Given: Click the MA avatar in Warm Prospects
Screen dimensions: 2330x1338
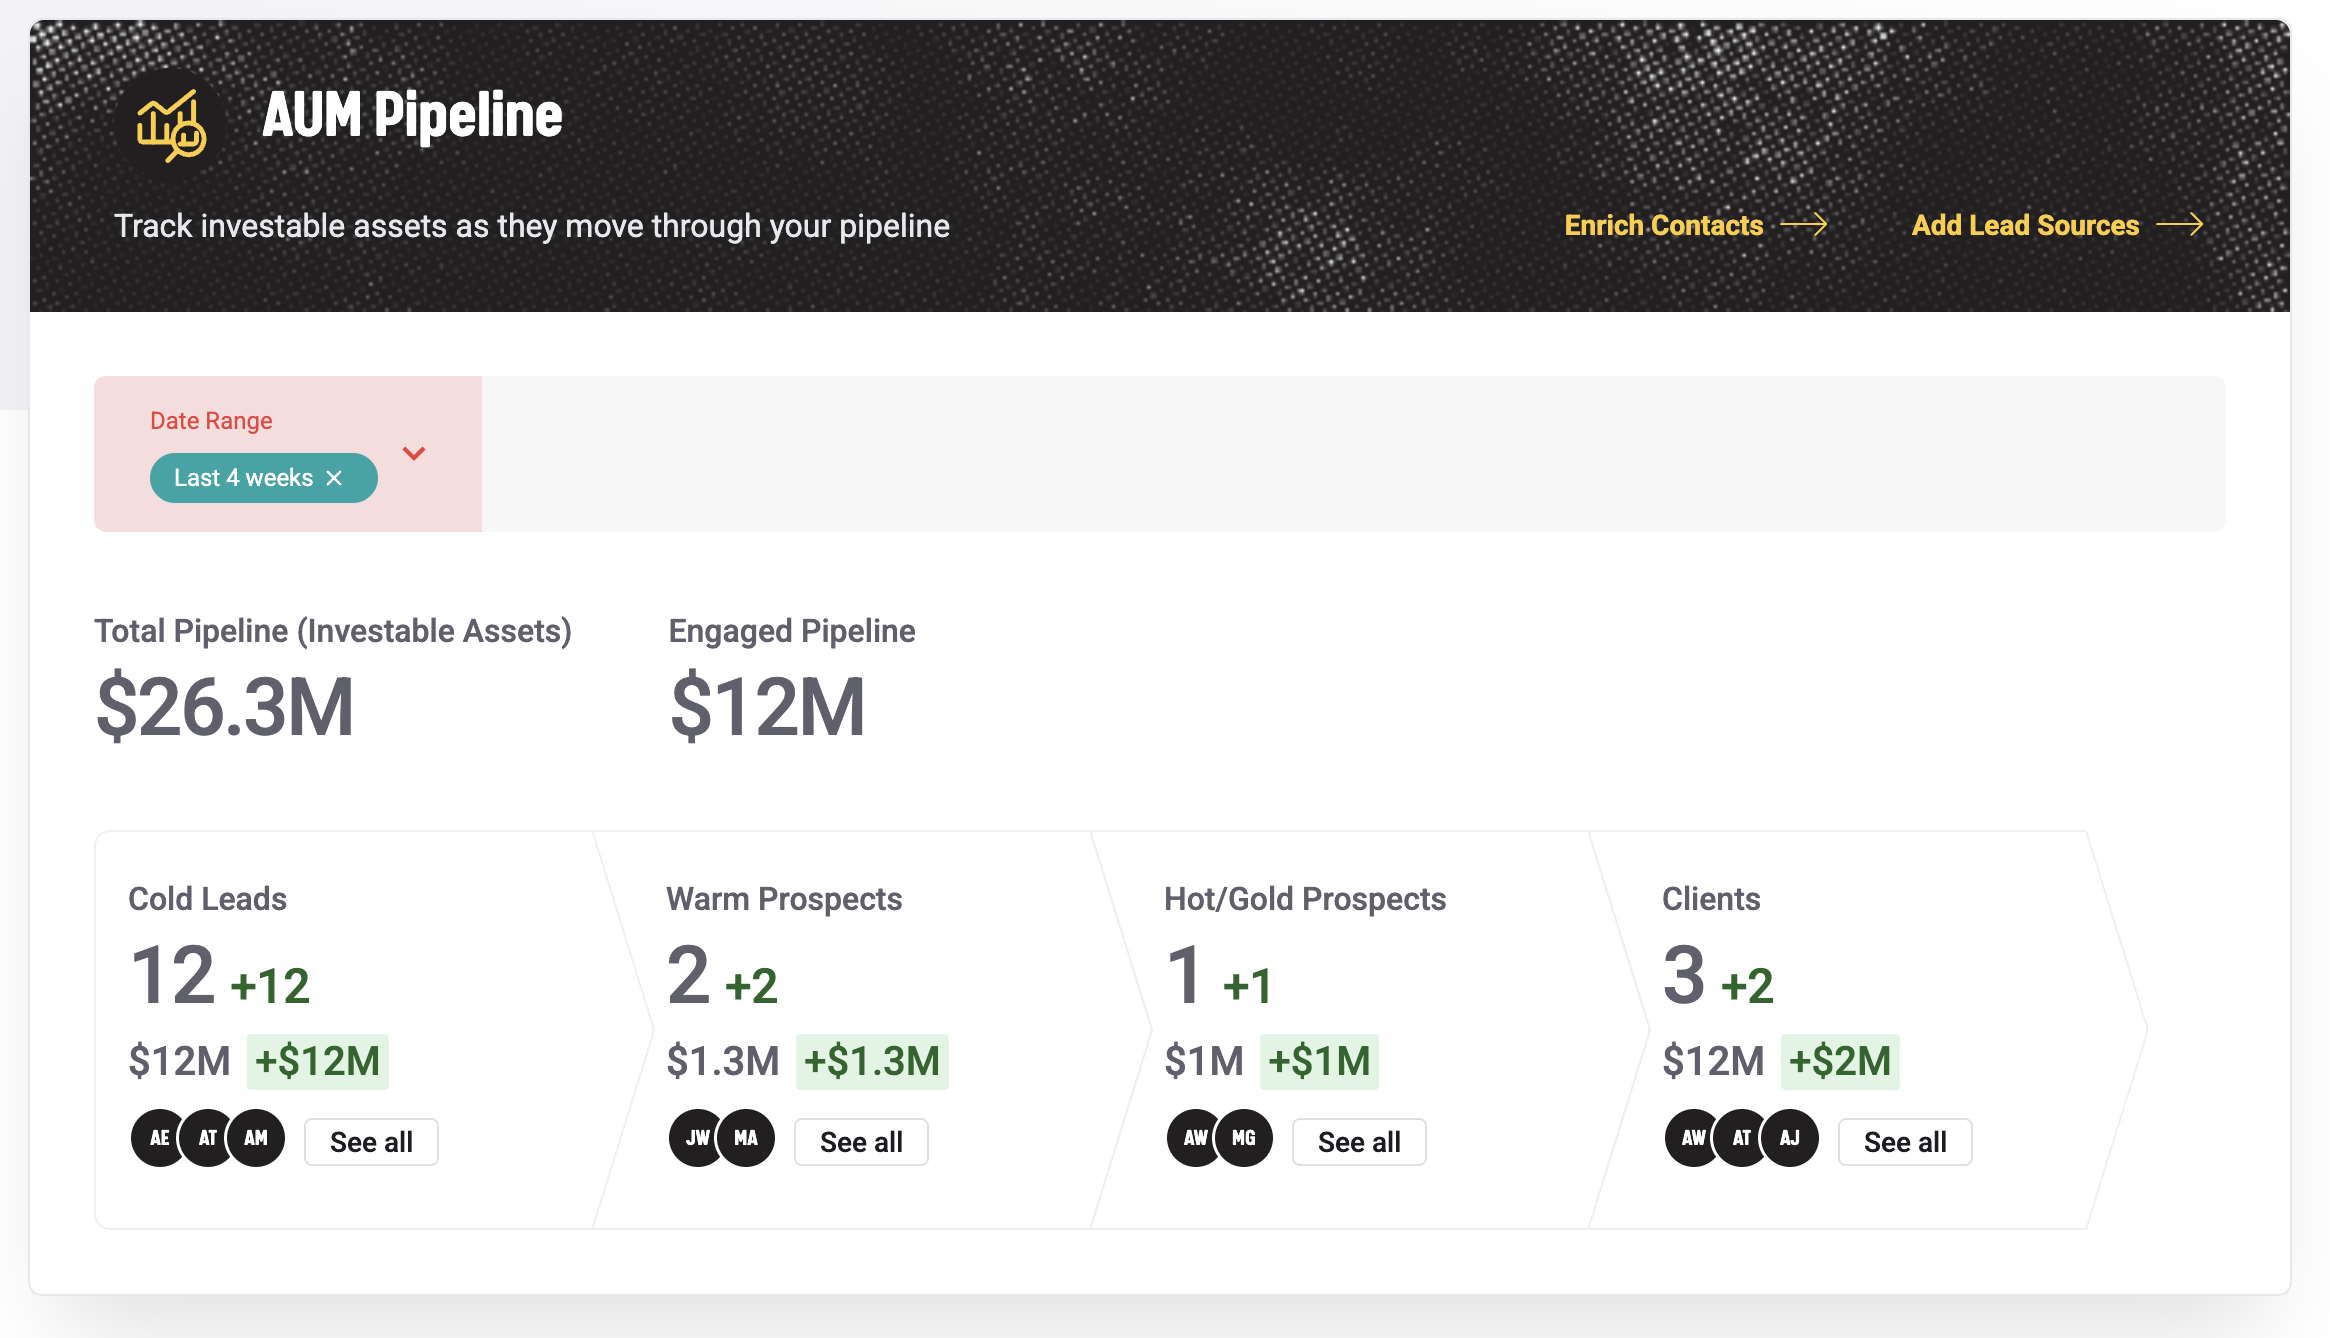Looking at the screenshot, I should pos(747,1138).
